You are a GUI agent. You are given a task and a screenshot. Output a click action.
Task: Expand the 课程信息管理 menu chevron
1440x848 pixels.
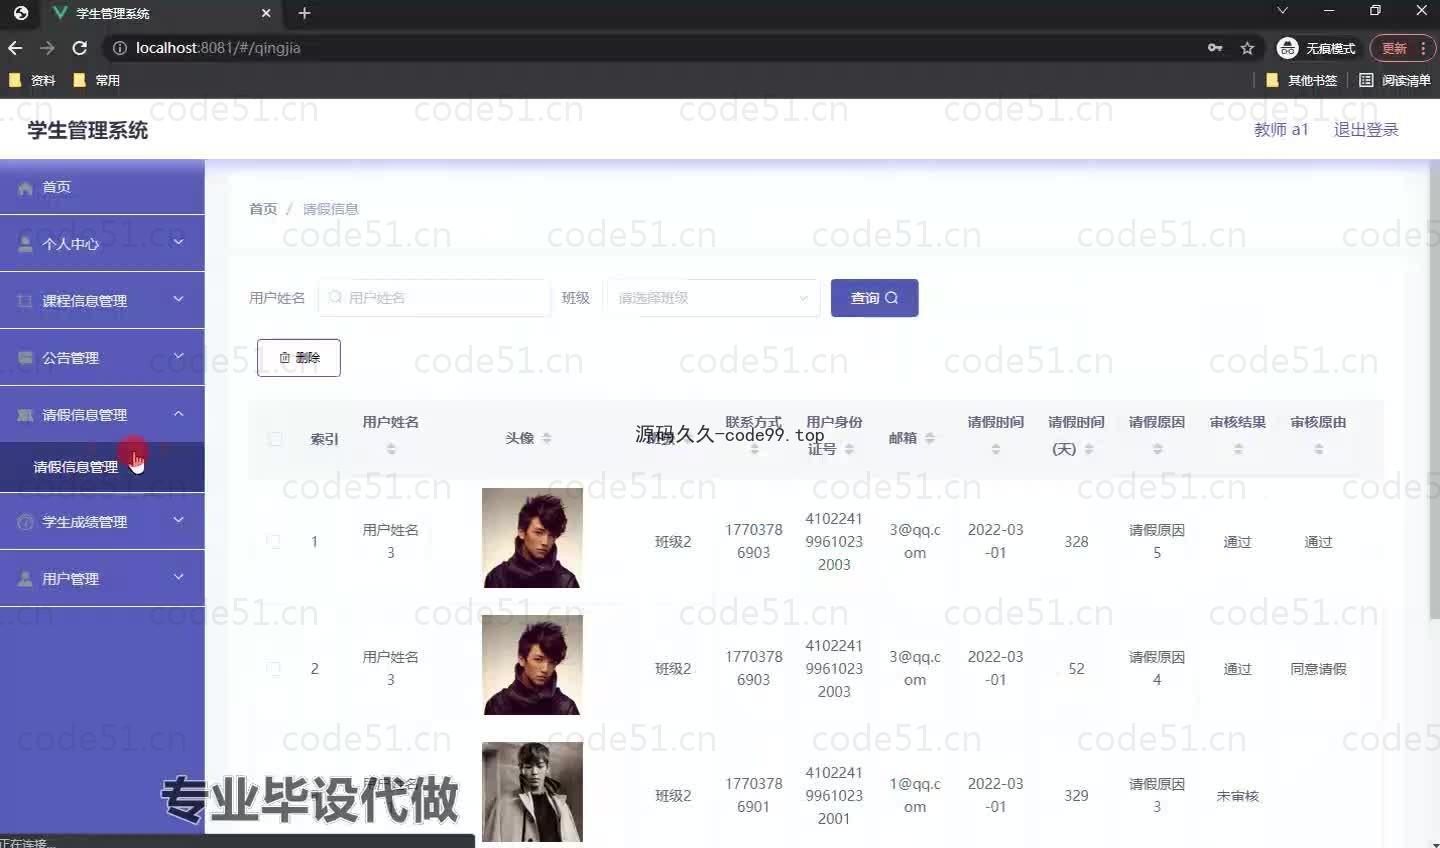(x=178, y=299)
